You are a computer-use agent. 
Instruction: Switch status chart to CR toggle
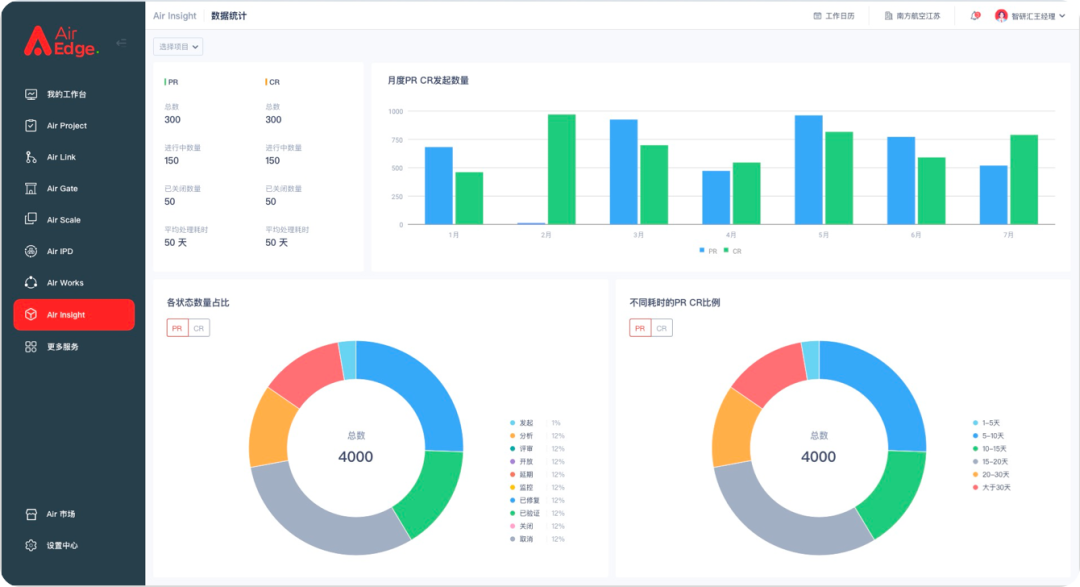(199, 328)
